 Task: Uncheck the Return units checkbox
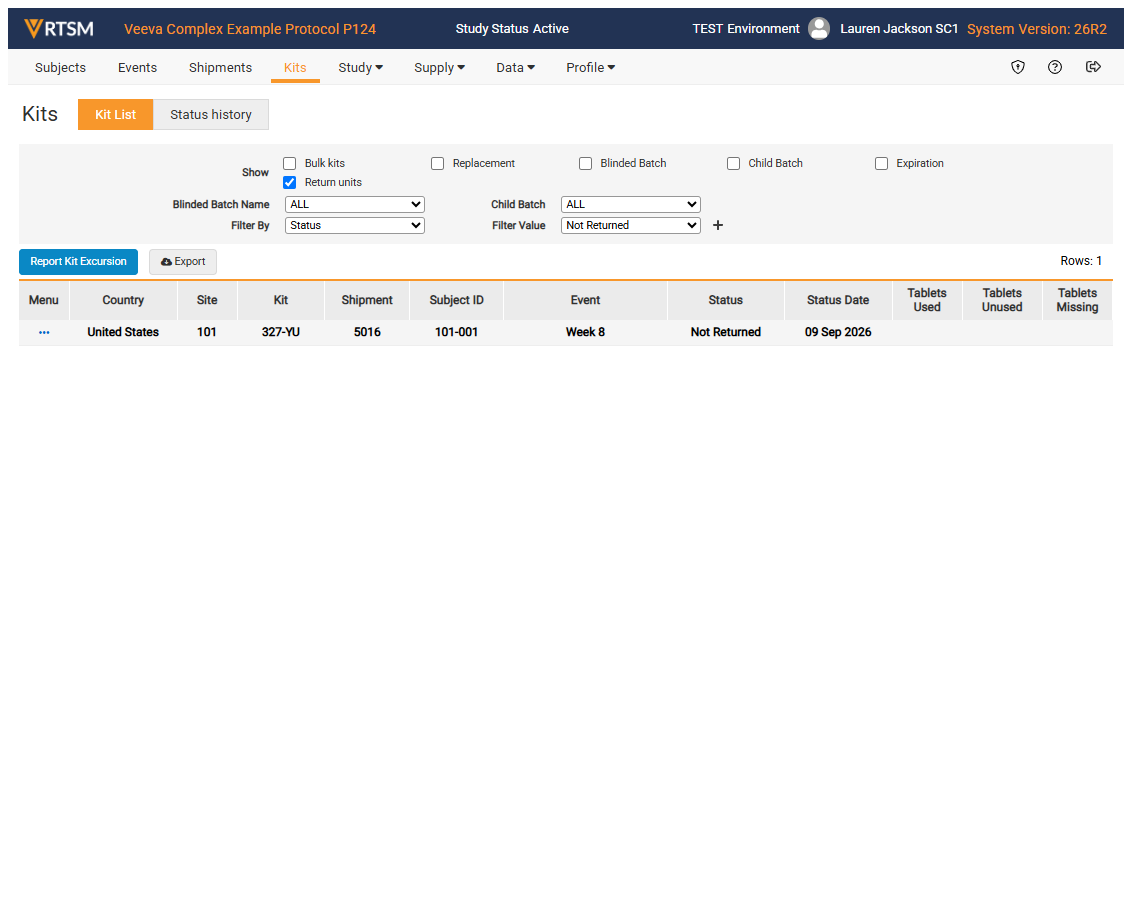click(289, 182)
